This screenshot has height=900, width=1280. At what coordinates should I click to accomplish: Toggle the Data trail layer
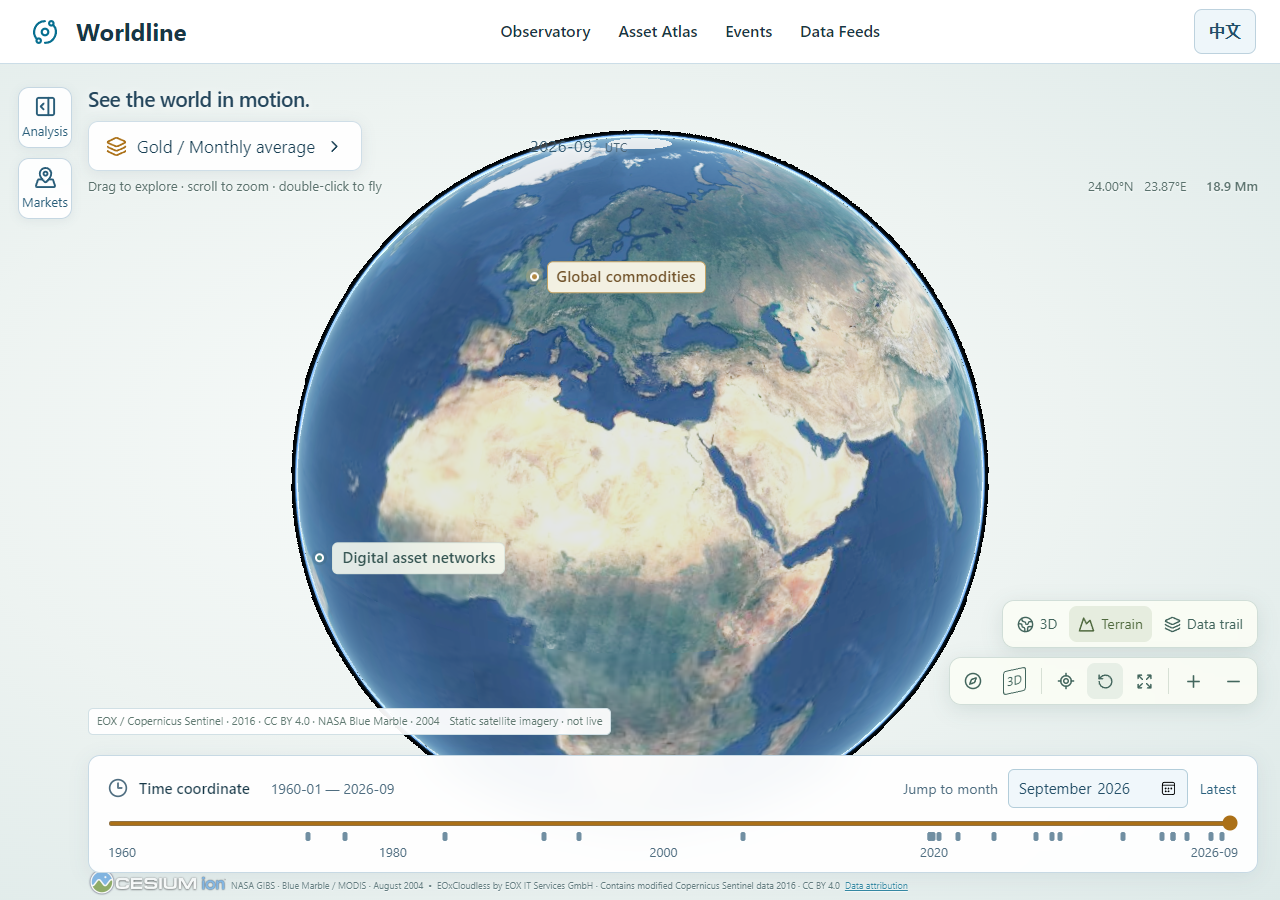(x=1203, y=624)
